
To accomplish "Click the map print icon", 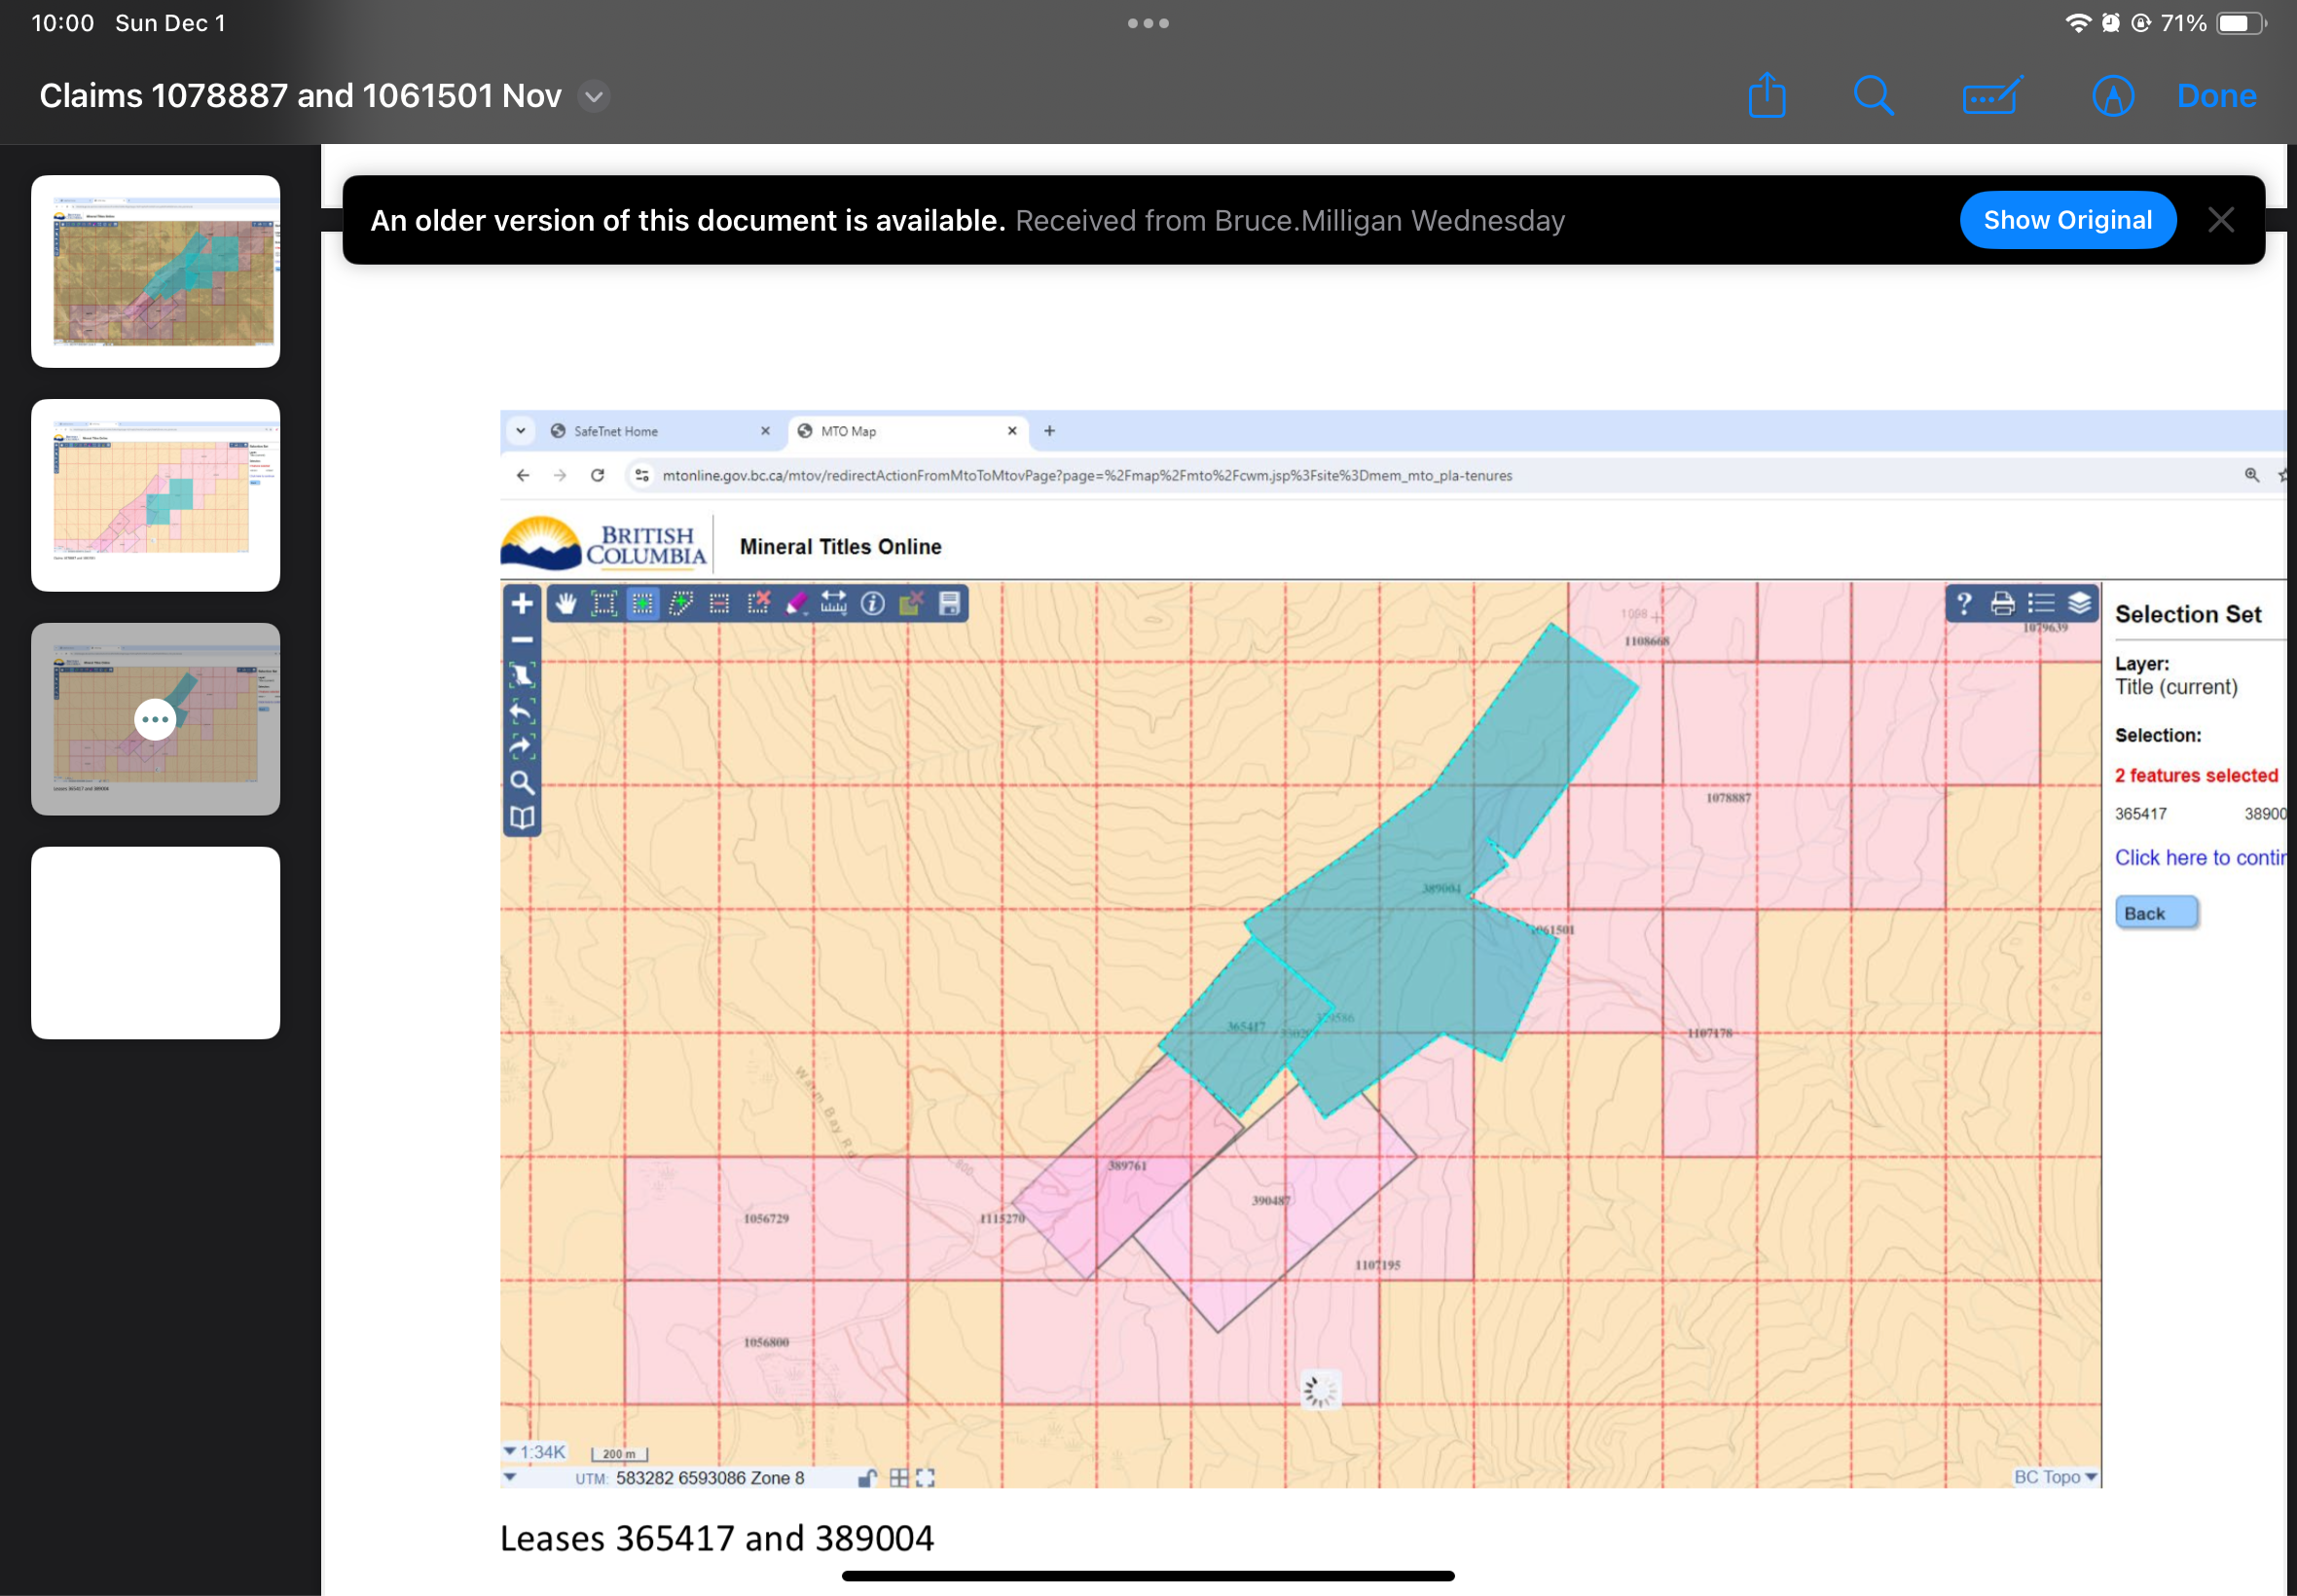I will pos(2002,603).
